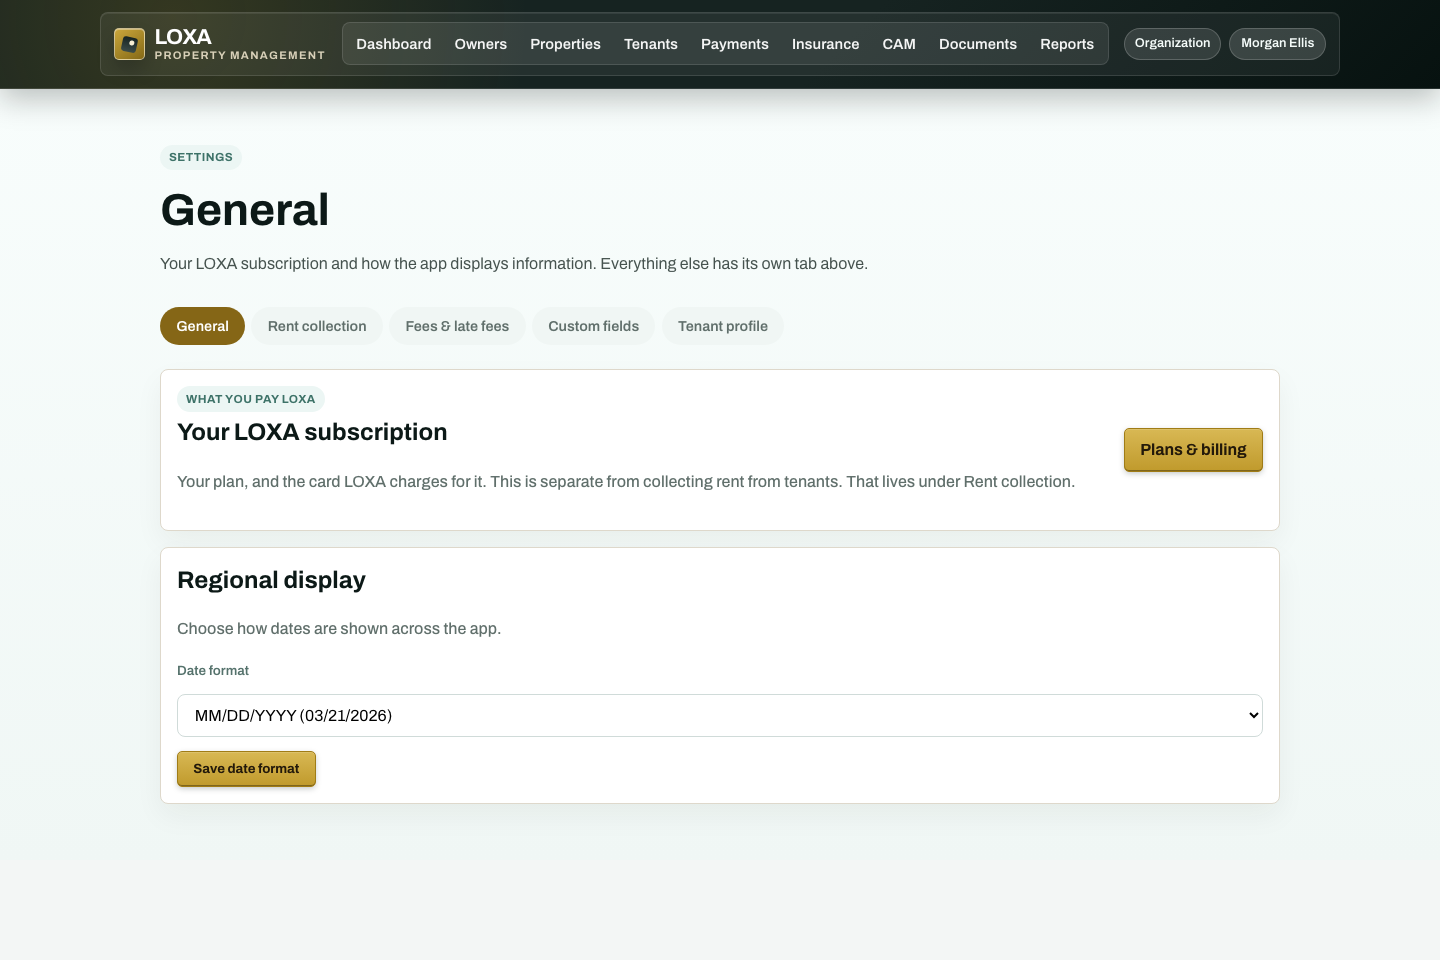Click the 'Choose how dates are shown' text
This screenshot has width=1440, height=960.
point(339,629)
